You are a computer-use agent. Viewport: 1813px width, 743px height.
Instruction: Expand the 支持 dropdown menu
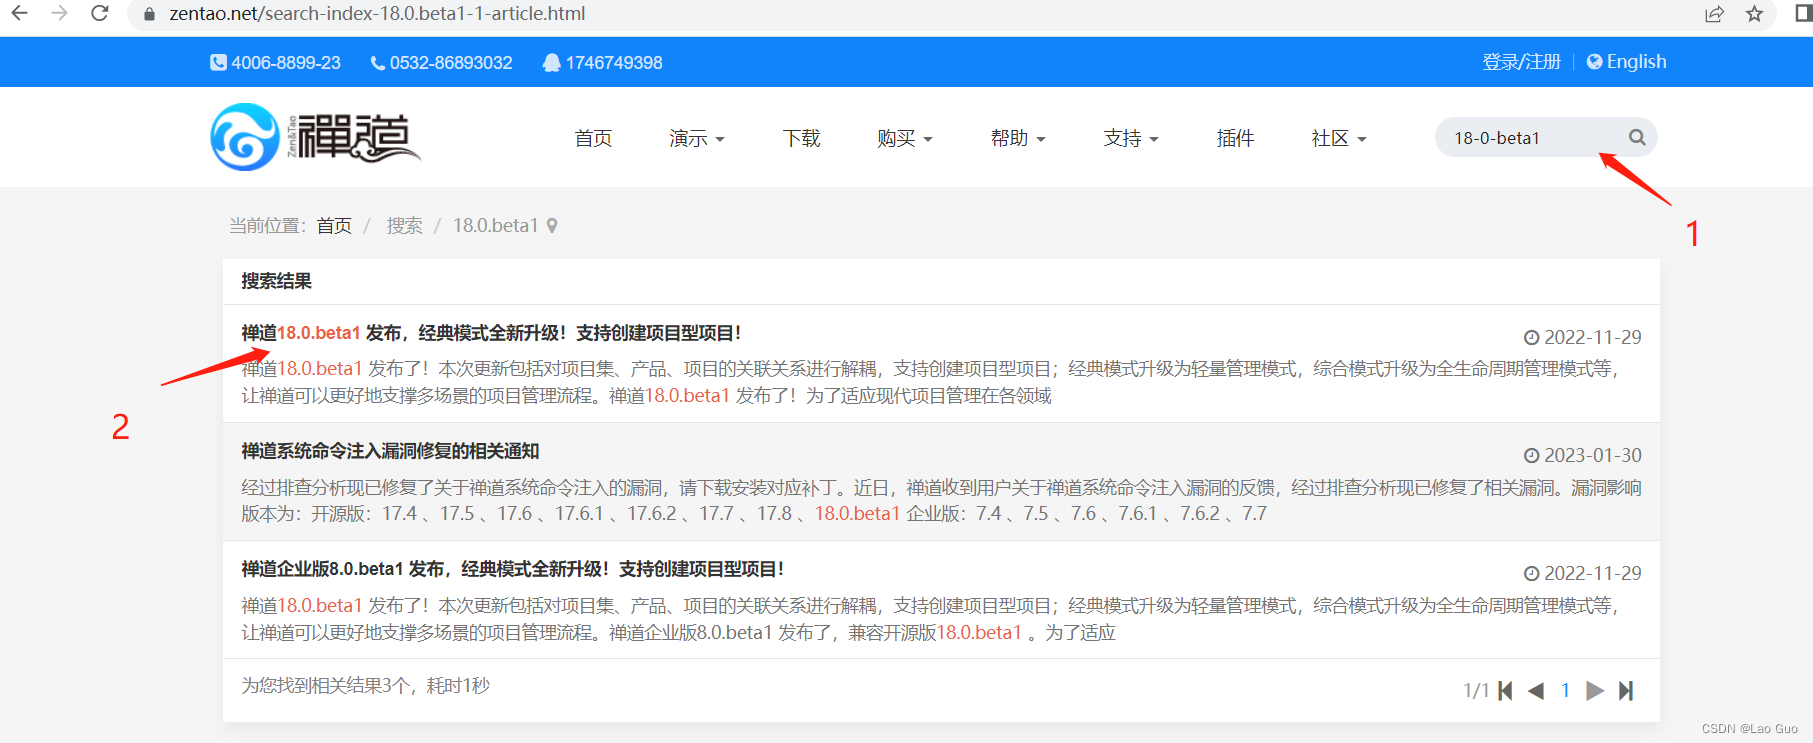pos(1131,138)
